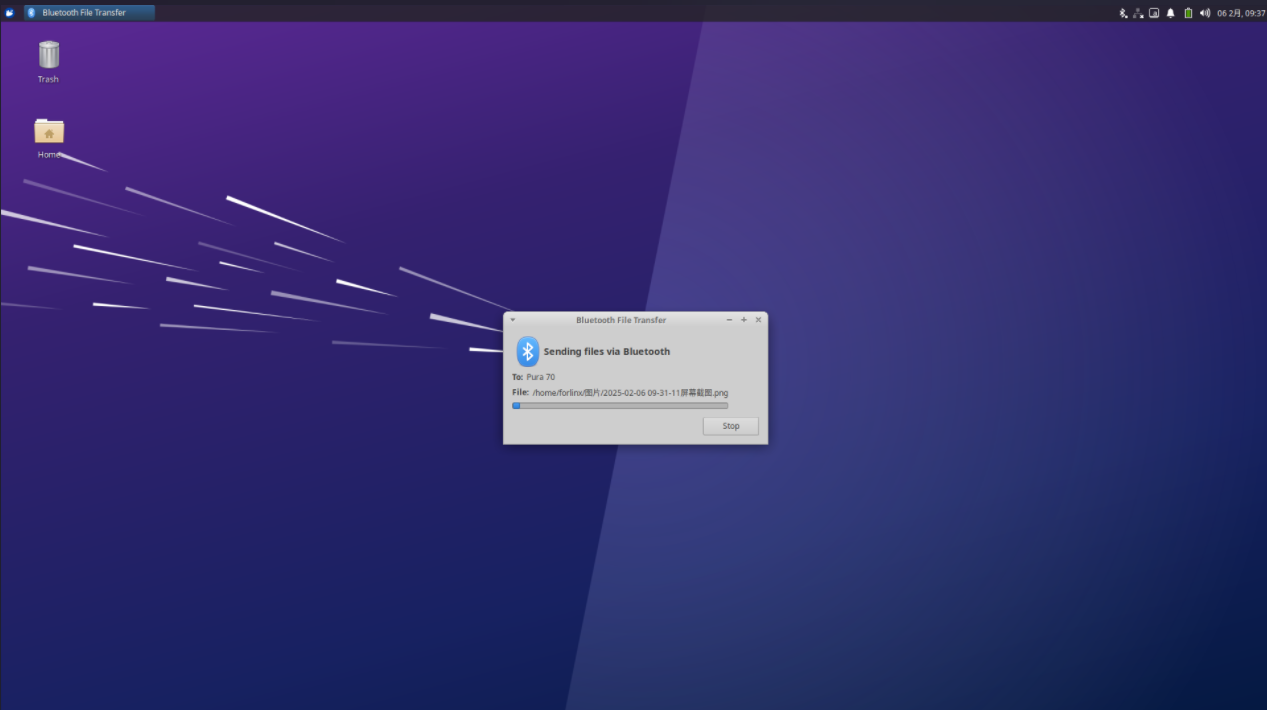
Task: Click the Bluetooth File Transfer title bar
Action: point(621,320)
